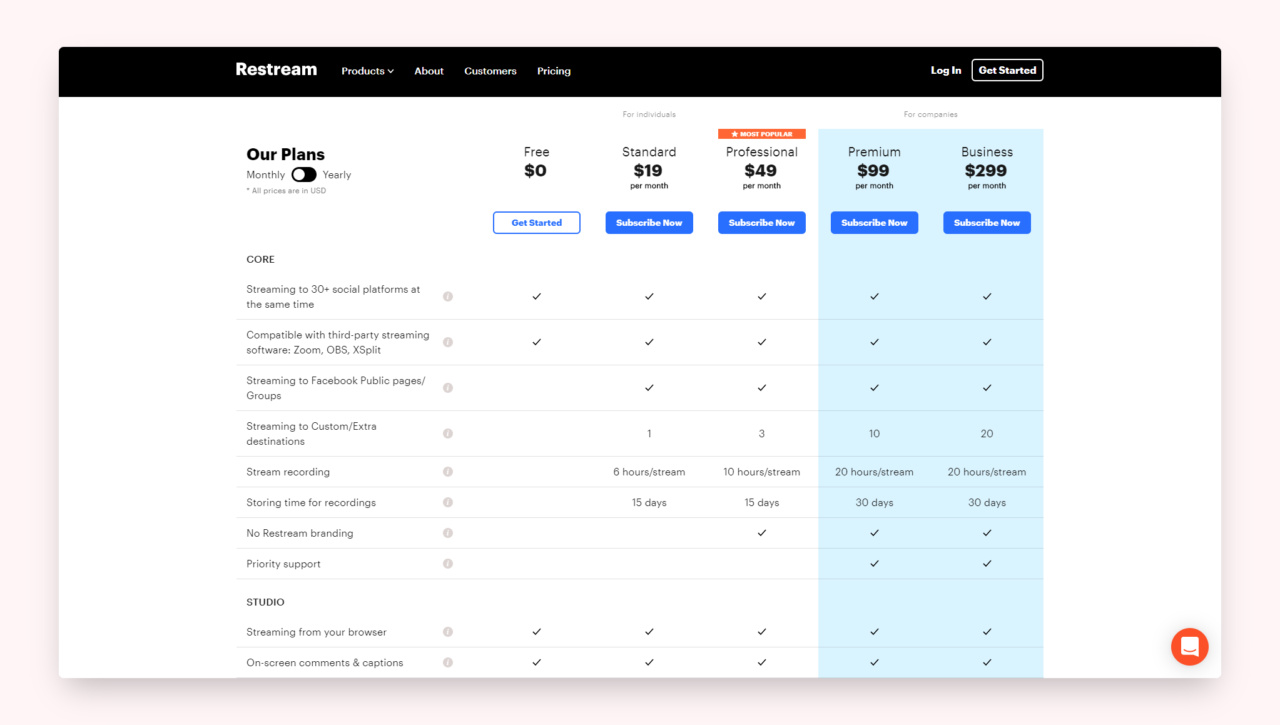Expand the Products dropdown menu
This screenshot has width=1280, height=725.
click(367, 71)
